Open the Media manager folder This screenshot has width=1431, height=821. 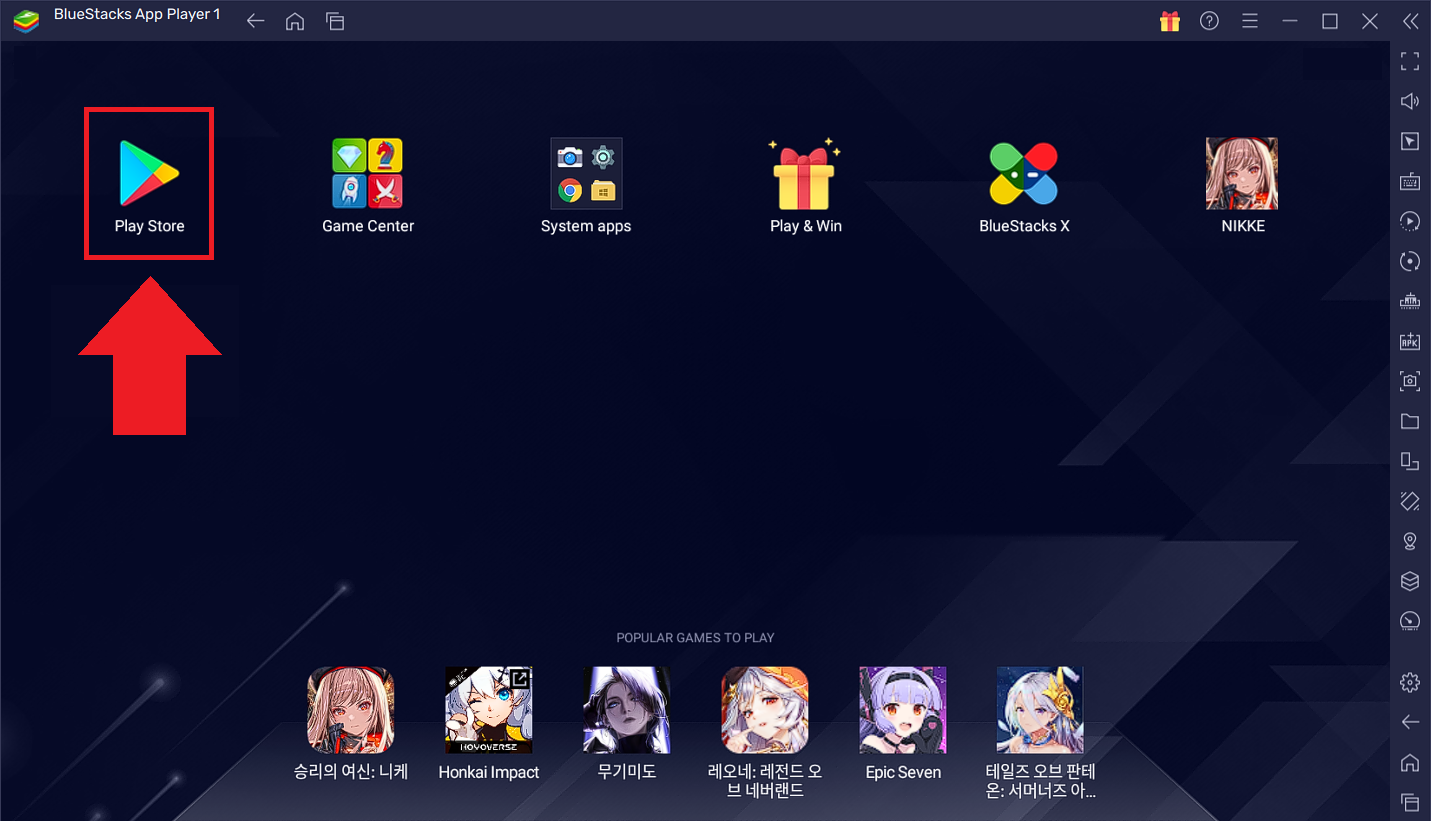[1409, 421]
